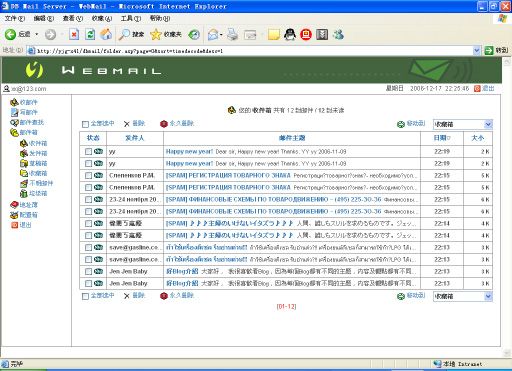The width and height of the screenshot is (512, 371).
Task: Open the Mail icon dropdown arrow
Action: point(221,35)
